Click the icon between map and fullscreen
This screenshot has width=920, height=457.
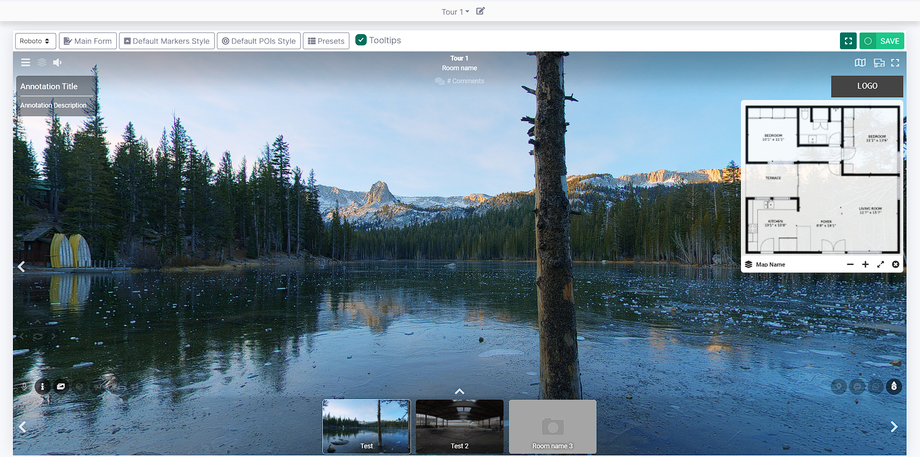(879, 63)
